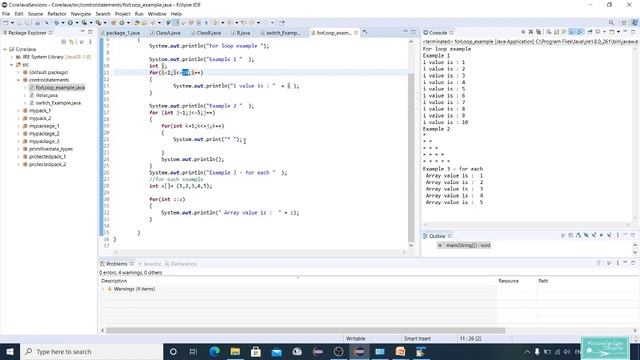
Task: Click the Open Type toolbar icon
Action: [x=137, y=23]
